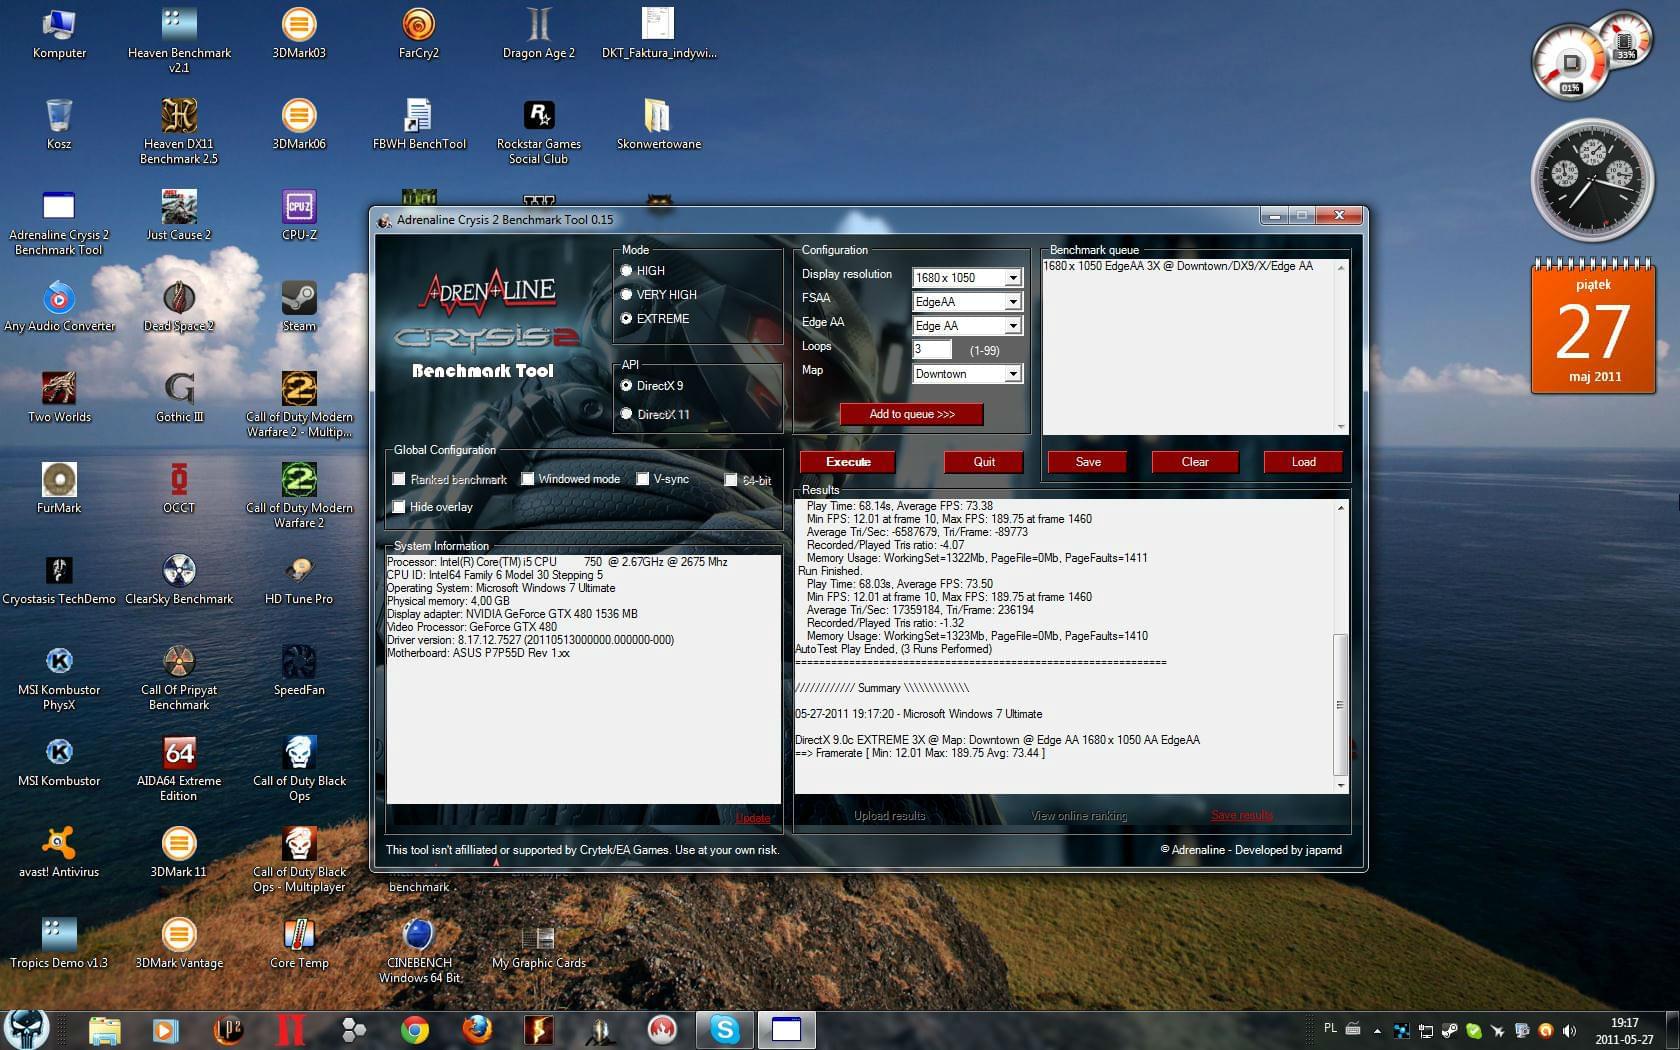Click Add to queue button
This screenshot has height=1050, width=1680.
point(911,414)
